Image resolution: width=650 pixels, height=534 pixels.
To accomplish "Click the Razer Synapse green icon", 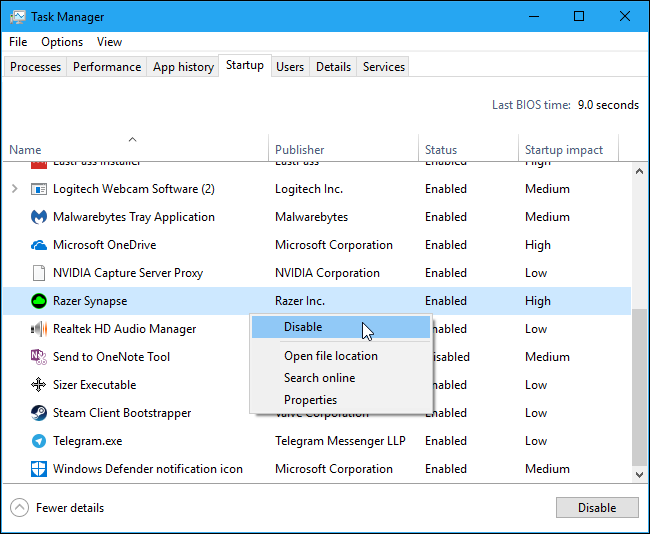I will pos(39,301).
